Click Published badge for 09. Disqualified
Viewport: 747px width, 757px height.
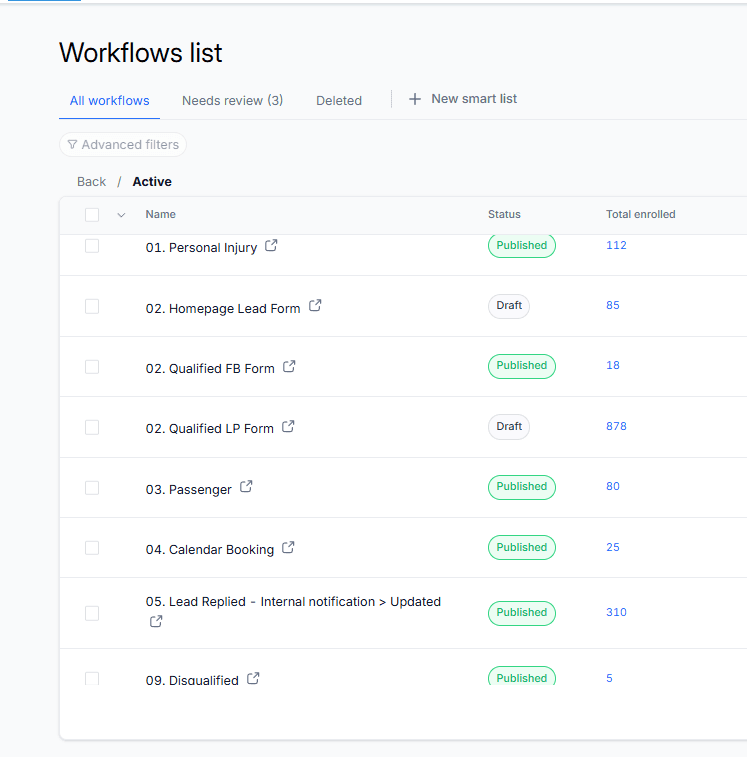tap(522, 676)
